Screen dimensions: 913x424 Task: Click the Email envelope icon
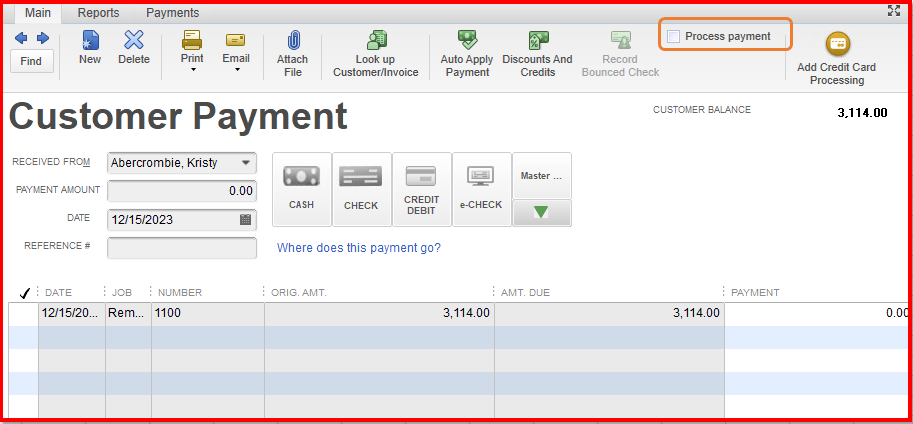(235, 40)
